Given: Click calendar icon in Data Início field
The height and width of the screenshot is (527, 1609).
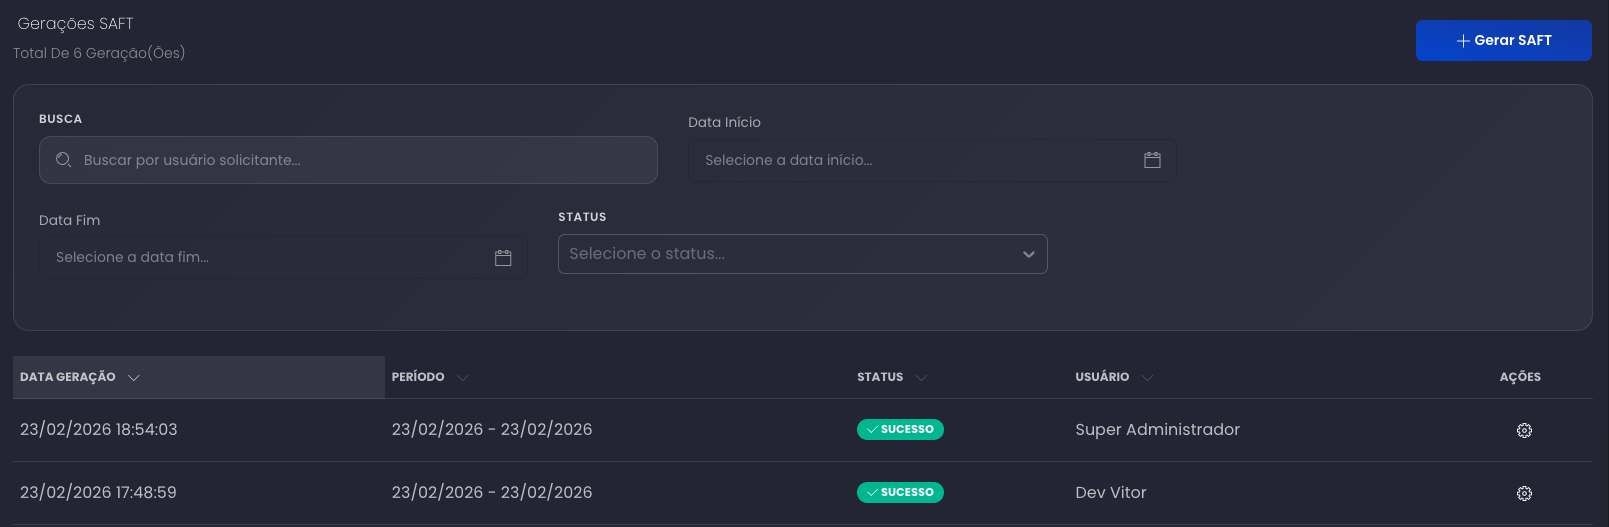Looking at the screenshot, I should 1152,160.
